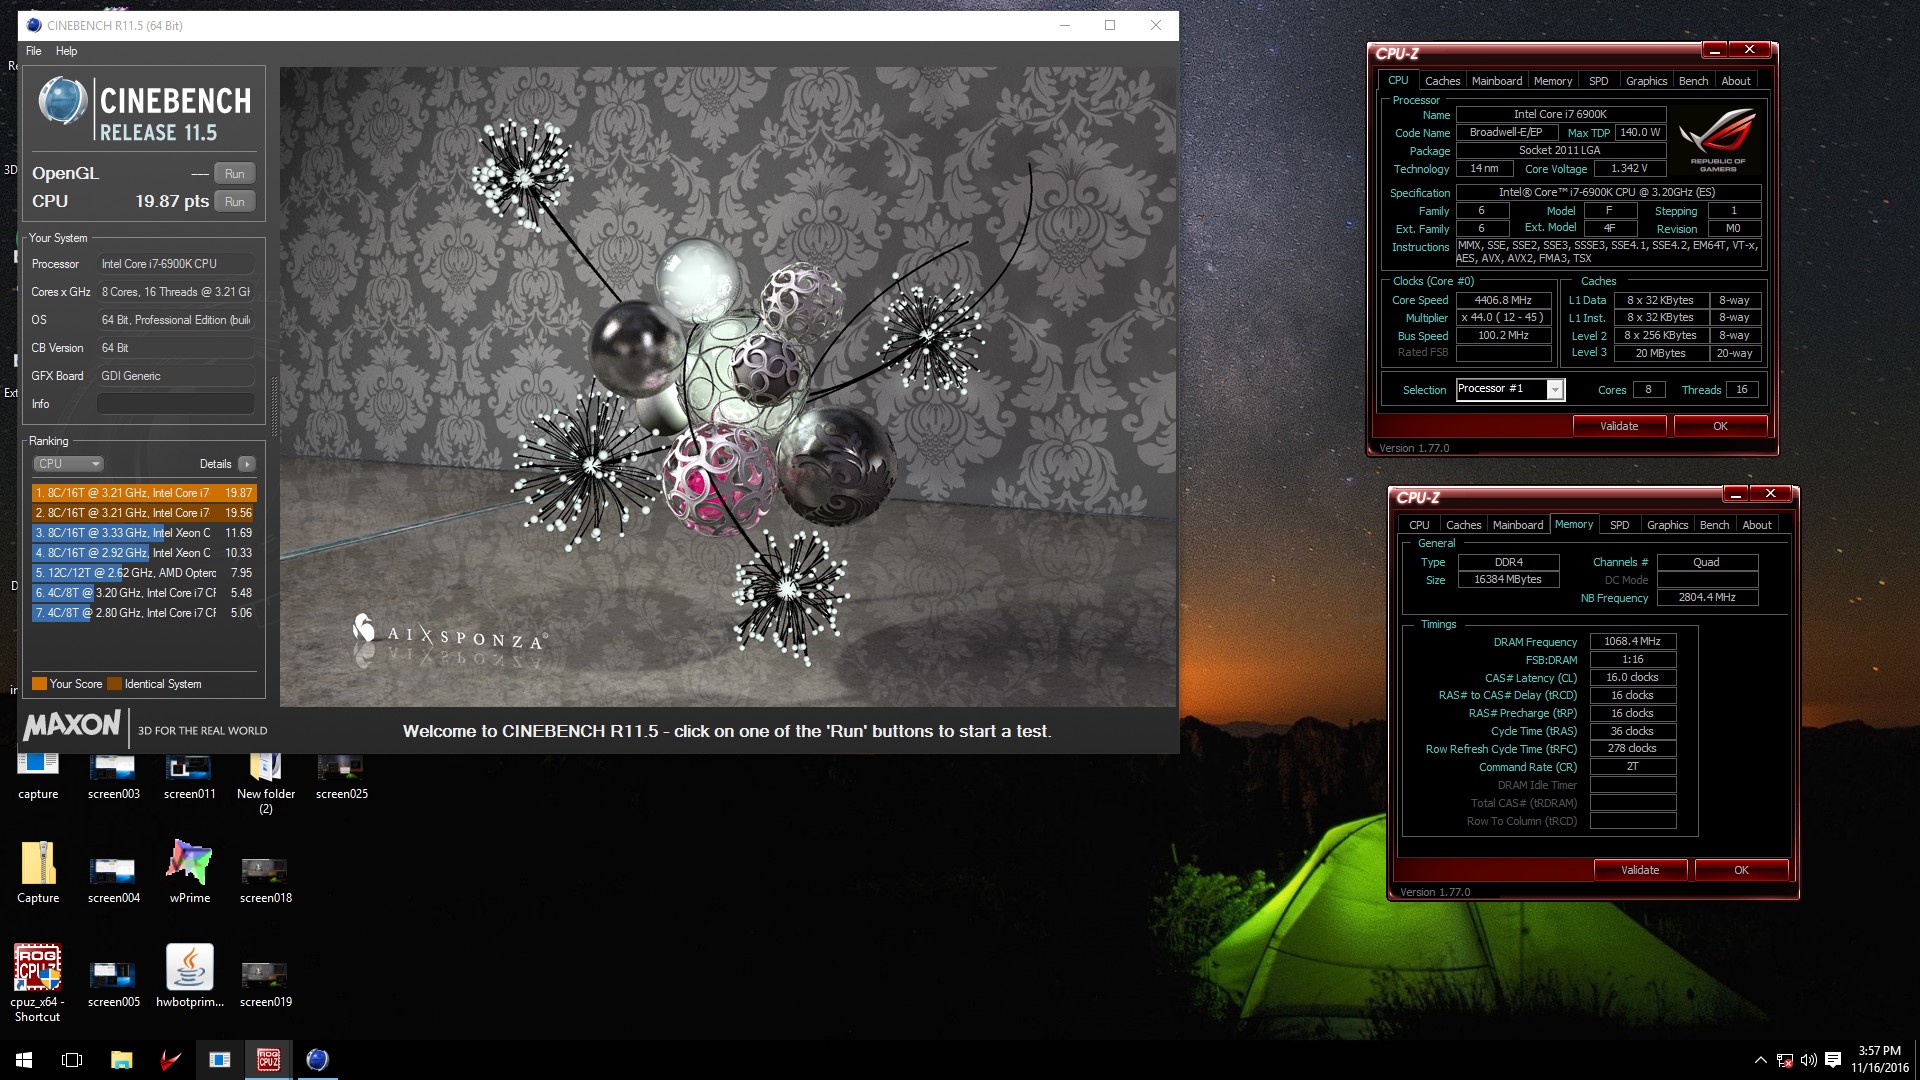Open the Capture zip archive icon
Viewport: 1920px width, 1080px height.
pyautogui.click(x=38, y=872)
